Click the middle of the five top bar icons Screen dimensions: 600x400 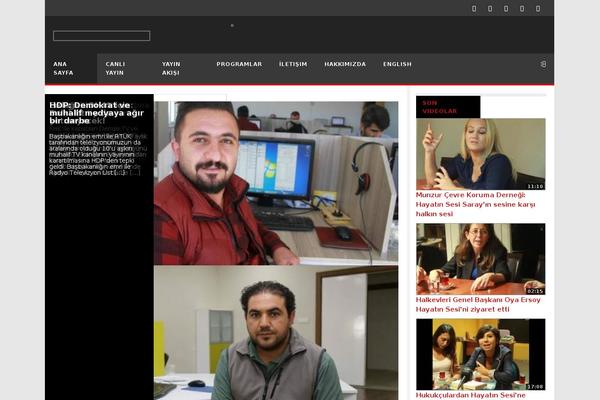[x=506, y=8]
